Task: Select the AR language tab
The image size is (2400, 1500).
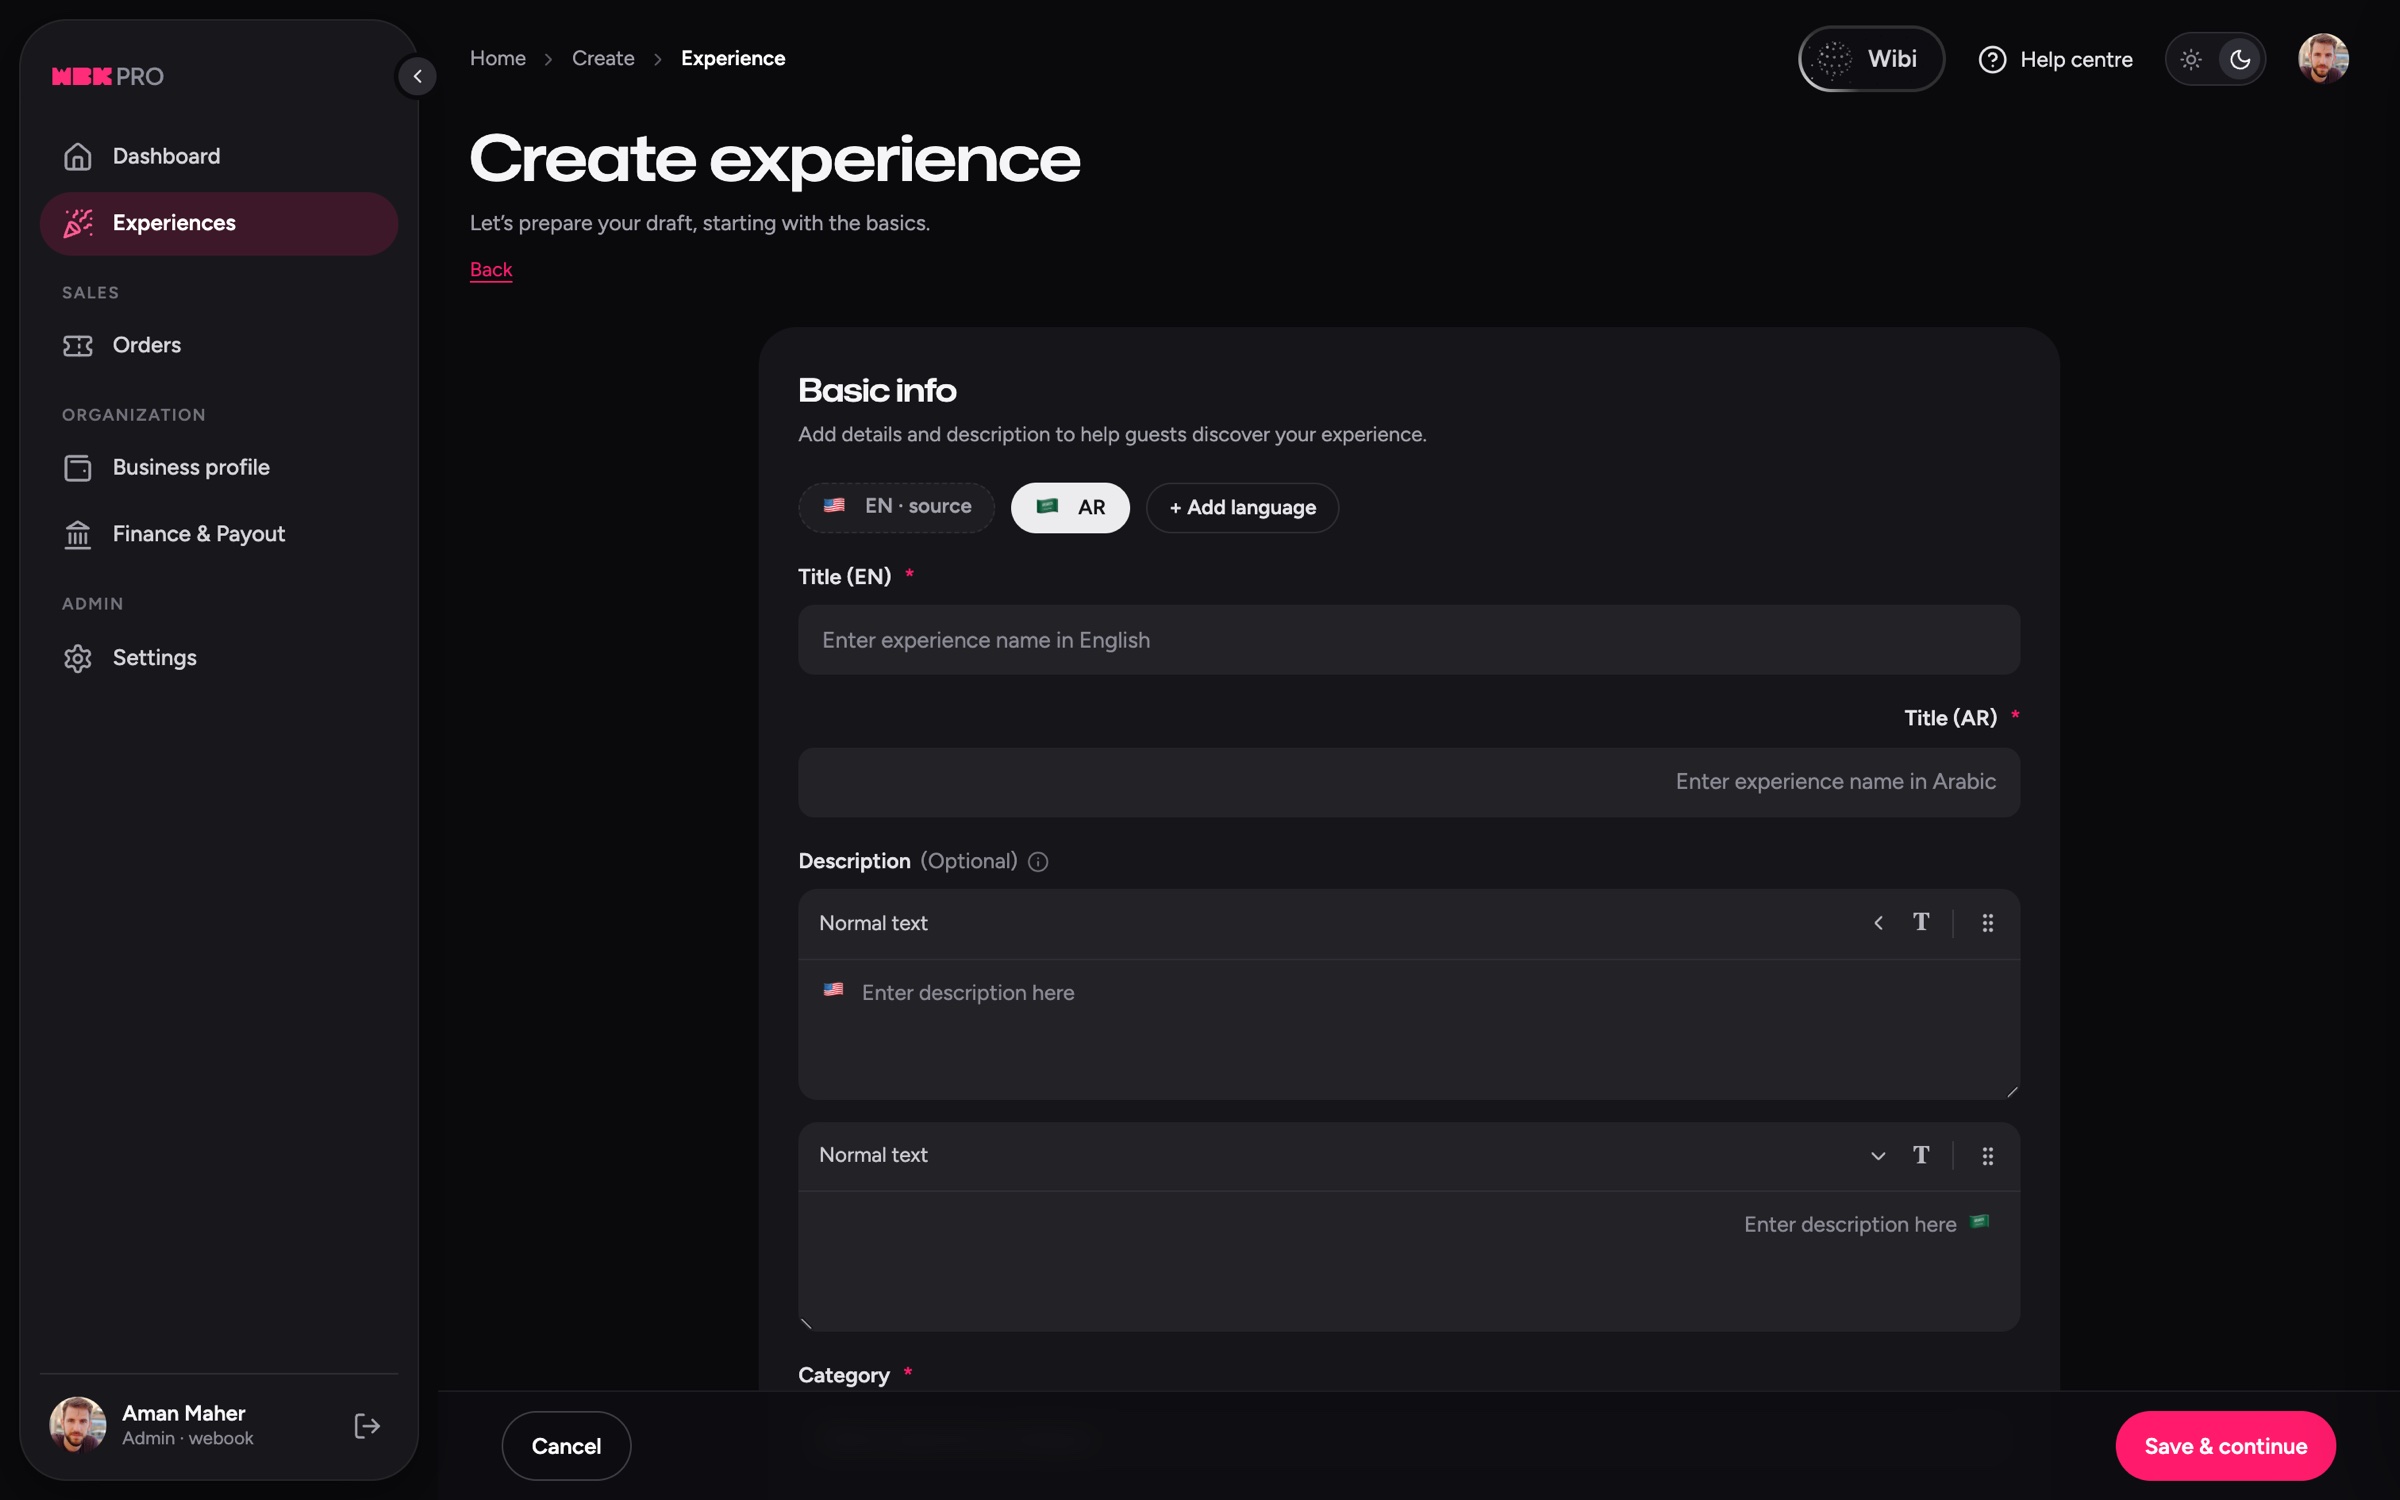Action: tap(1070, 507)
